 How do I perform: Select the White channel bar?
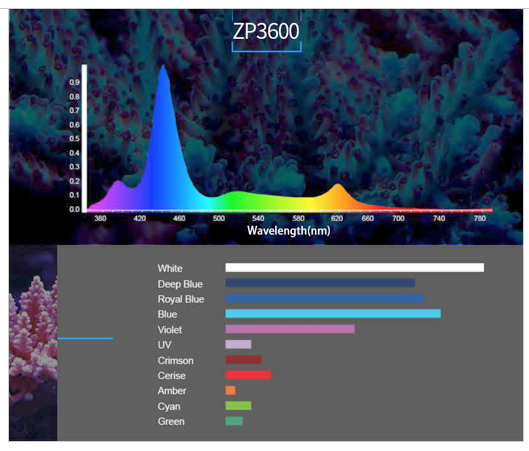pyautogui.click(x=355, y=268)
